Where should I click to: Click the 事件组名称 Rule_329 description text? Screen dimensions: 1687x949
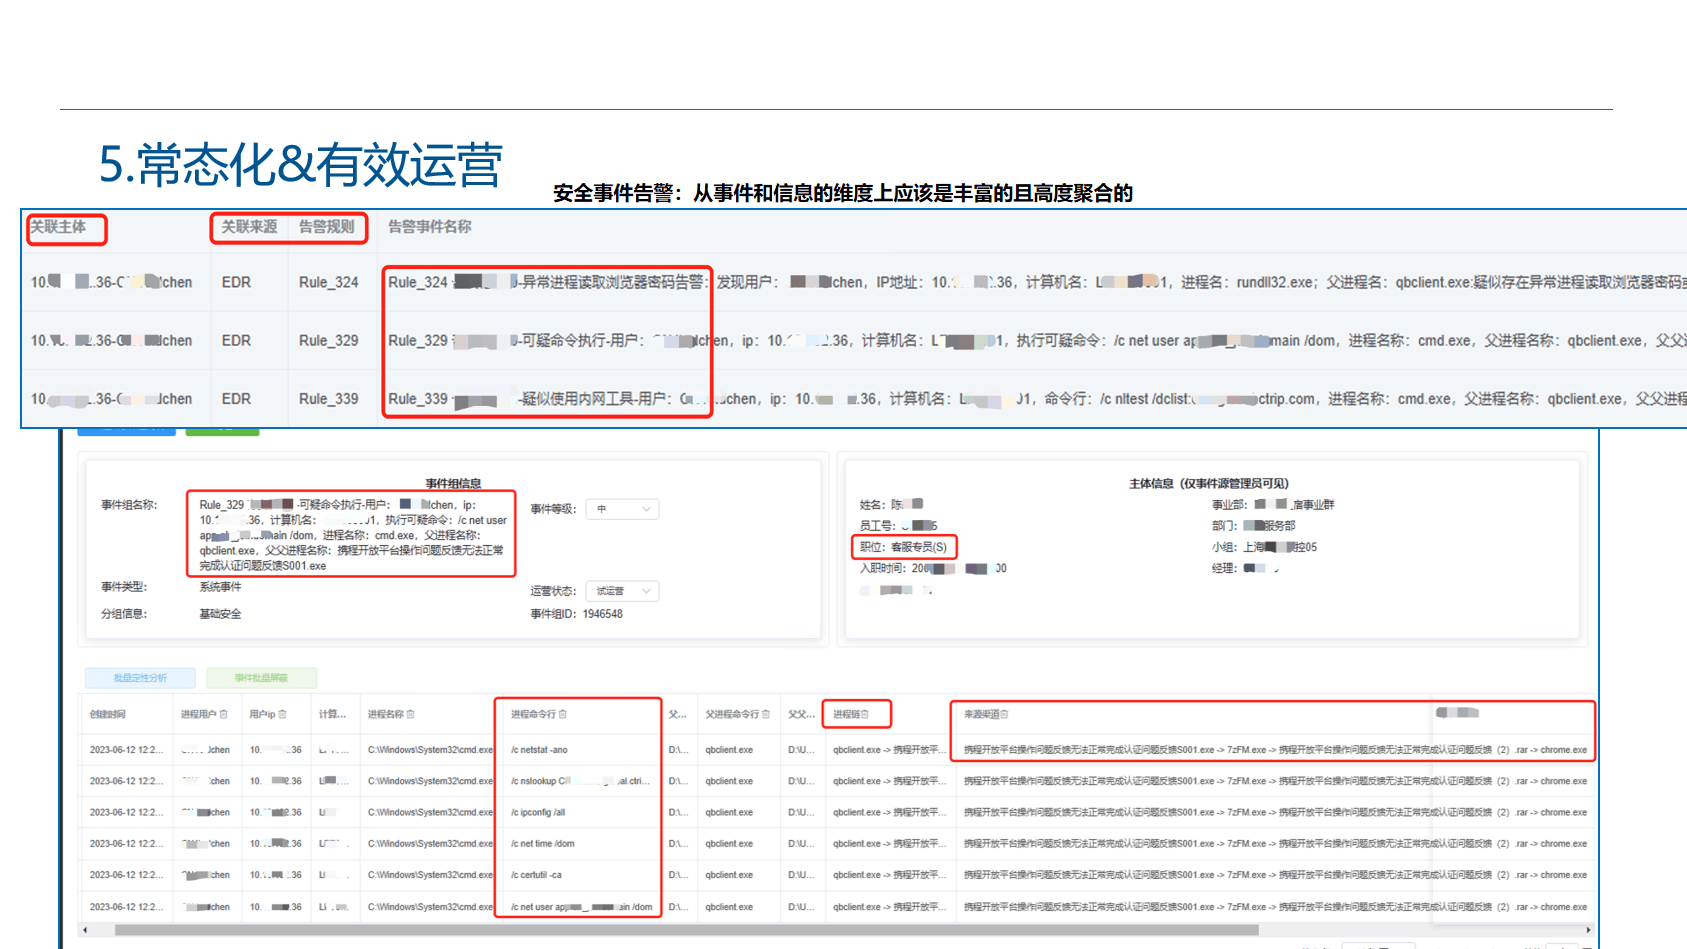click(x=352, y=535)
